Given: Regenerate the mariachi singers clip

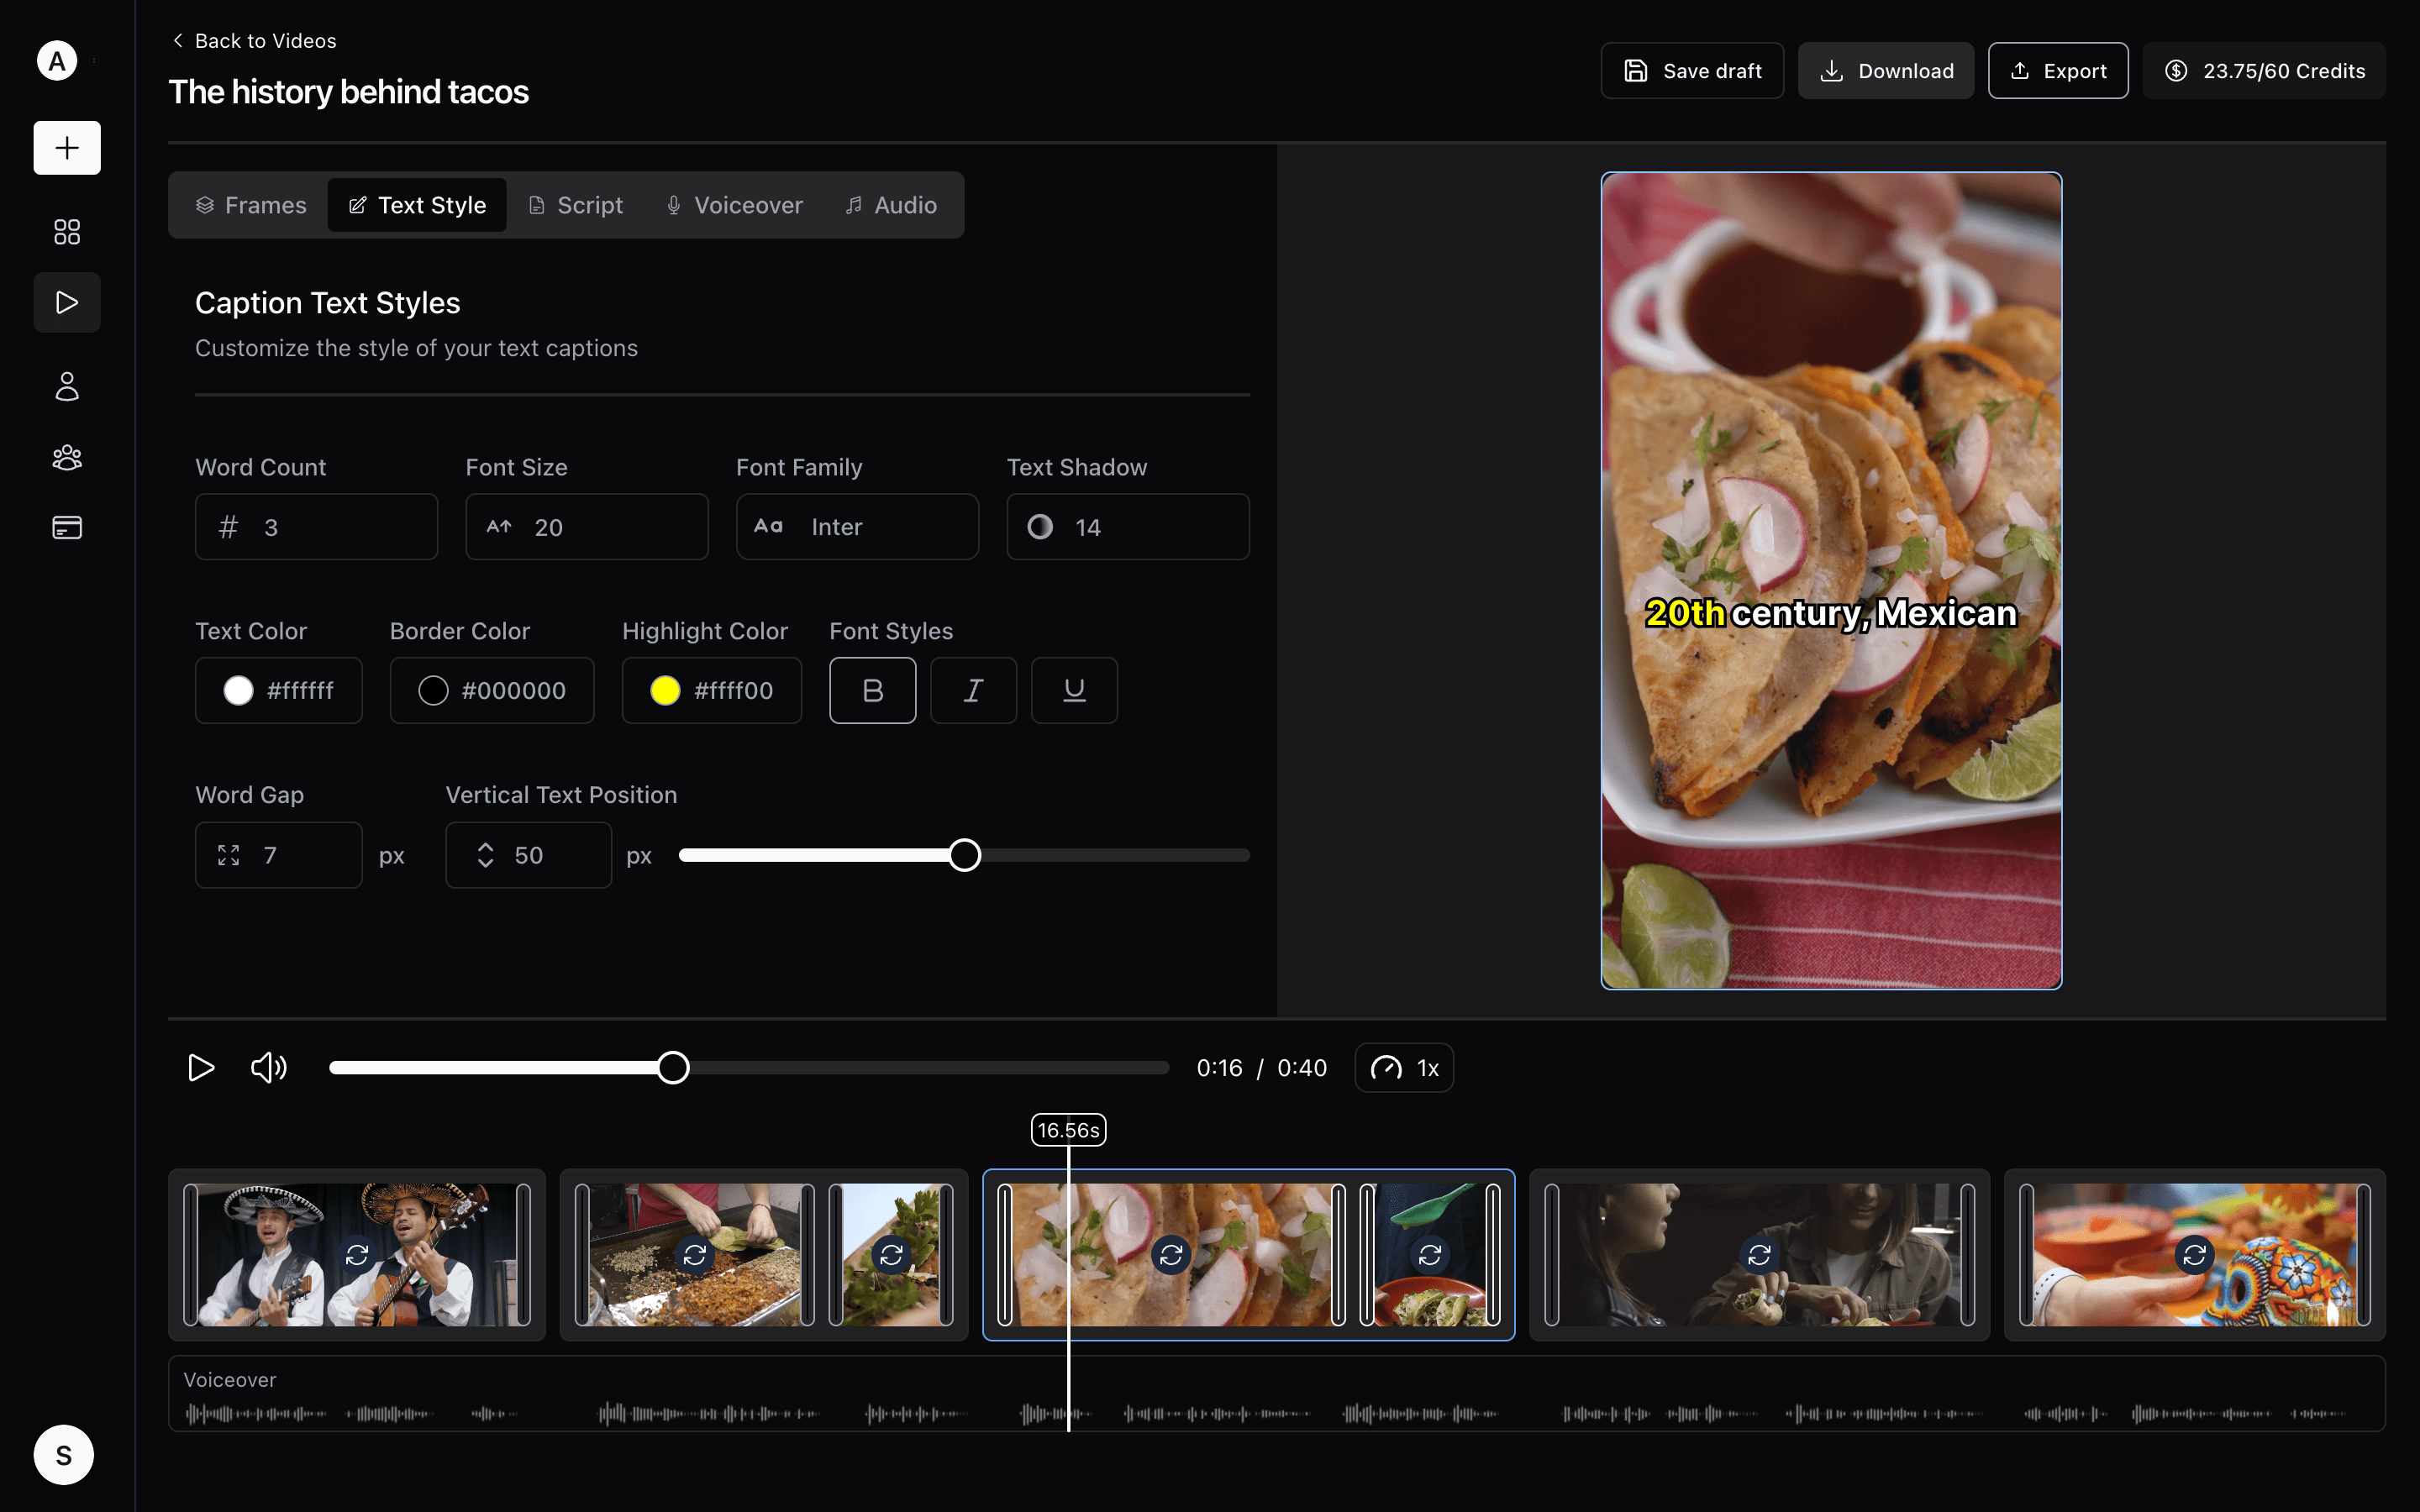Looking at the screenshot, I should point(357,1254).
